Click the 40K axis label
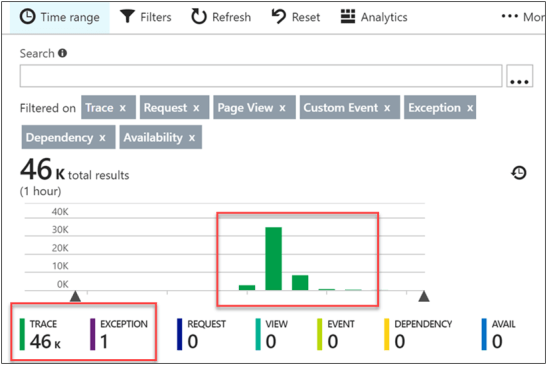 click(60, 212)
